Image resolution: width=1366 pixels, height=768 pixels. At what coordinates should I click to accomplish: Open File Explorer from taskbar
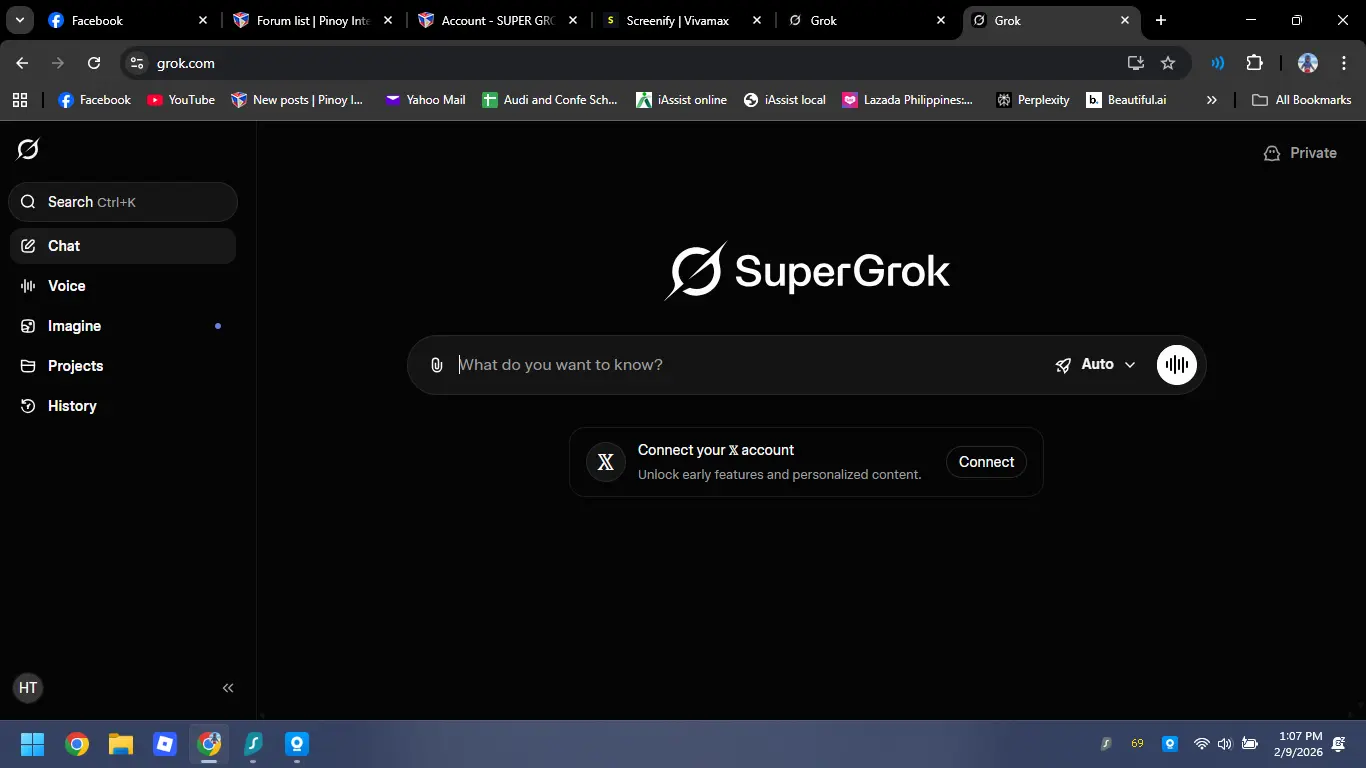tap(121, 744)
